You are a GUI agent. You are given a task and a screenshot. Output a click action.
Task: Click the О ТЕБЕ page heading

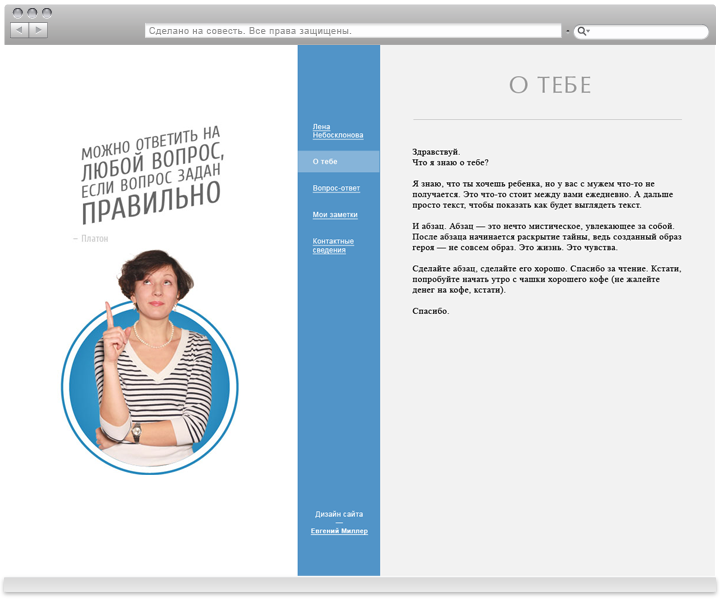coord(549,86)
